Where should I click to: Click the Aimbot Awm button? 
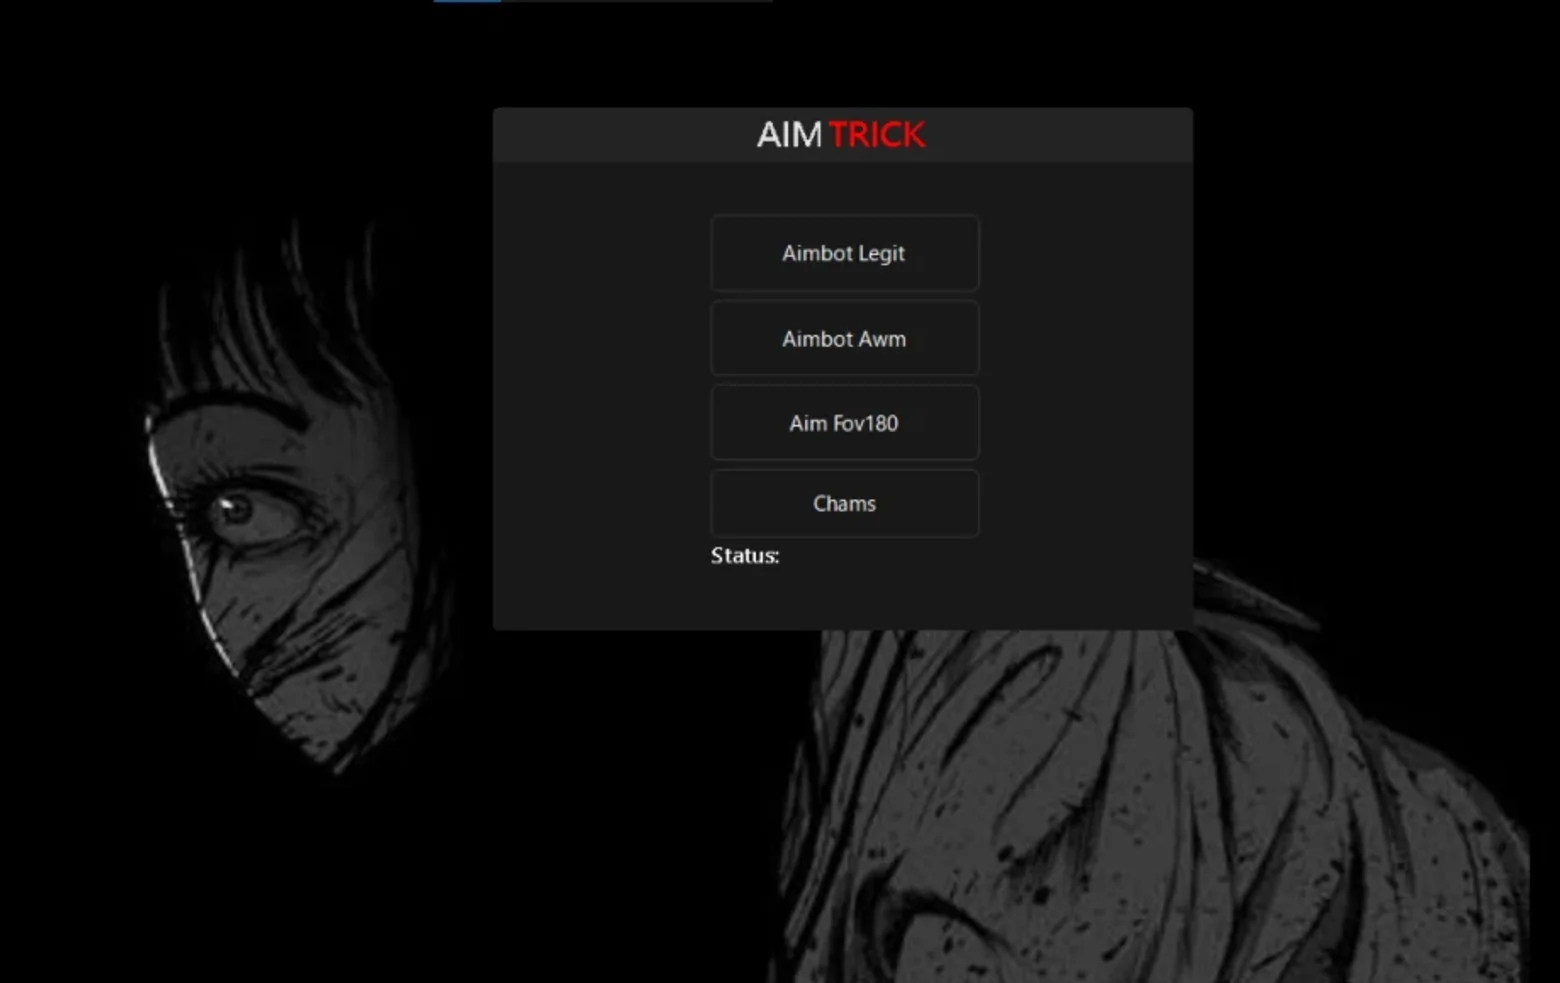845,338
